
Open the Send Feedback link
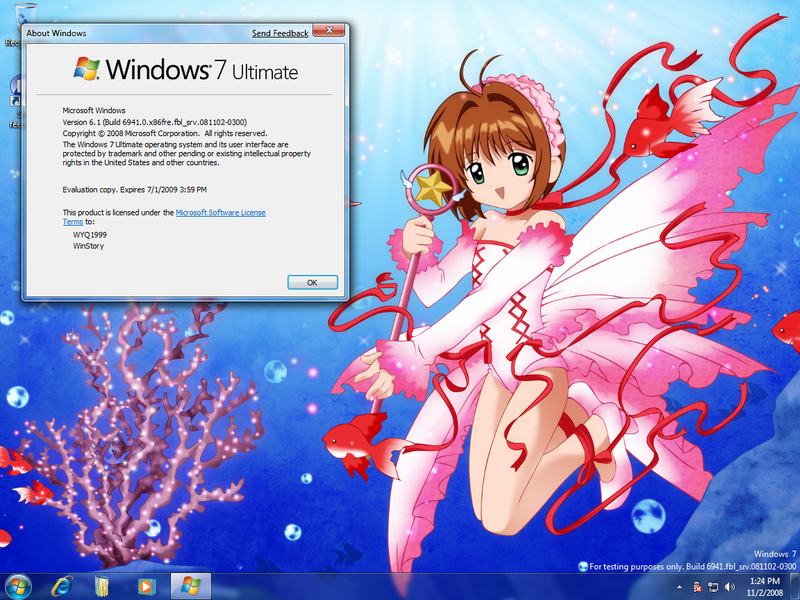pyautogui.click(x=280, y=33)
